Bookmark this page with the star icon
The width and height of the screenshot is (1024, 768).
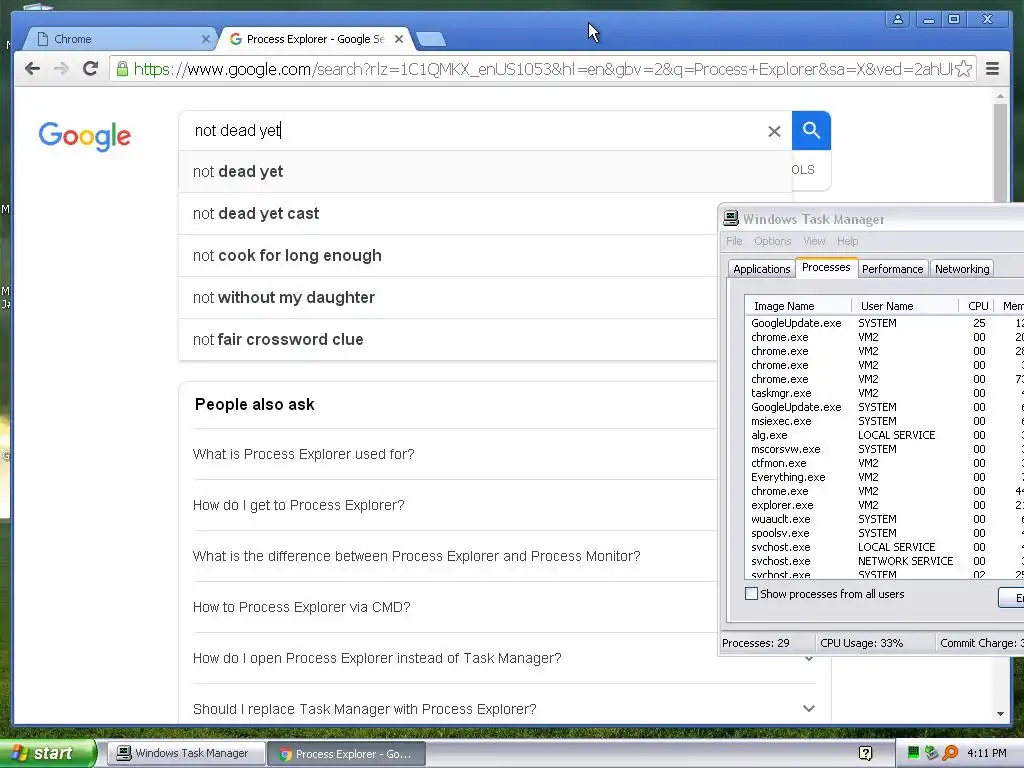coord(964,69)
